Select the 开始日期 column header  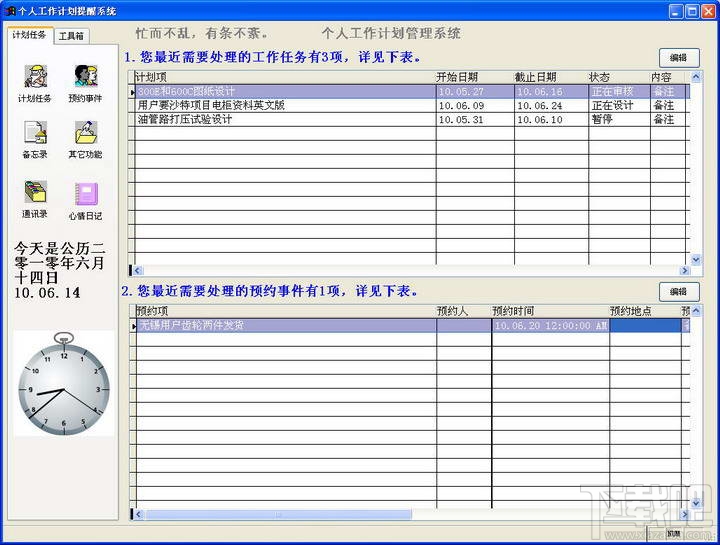pos(475,77)
